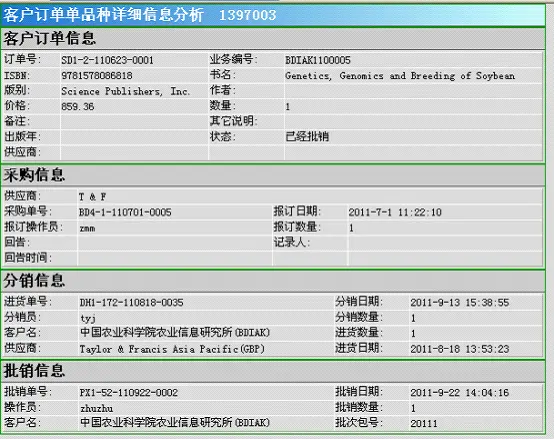Click the batch package number 20111
Screen dimensions: 554x439
424,423
